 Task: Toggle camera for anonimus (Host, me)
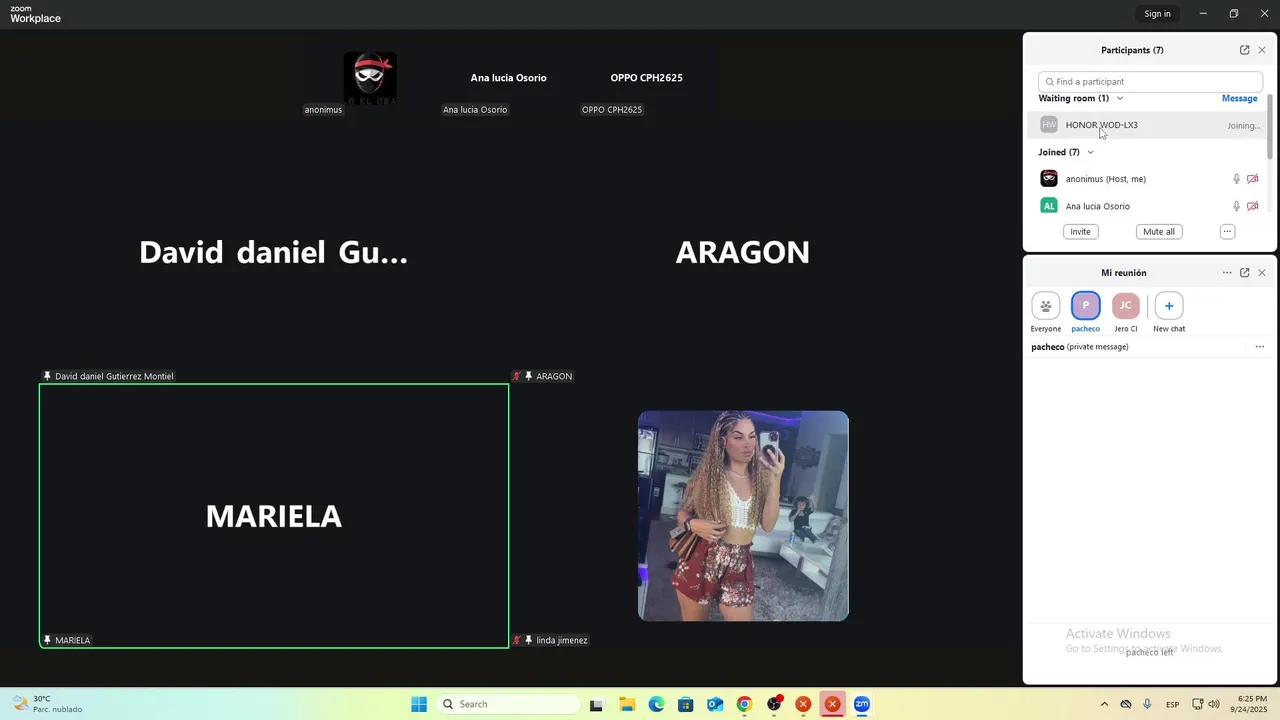[x=1253, y=179]
